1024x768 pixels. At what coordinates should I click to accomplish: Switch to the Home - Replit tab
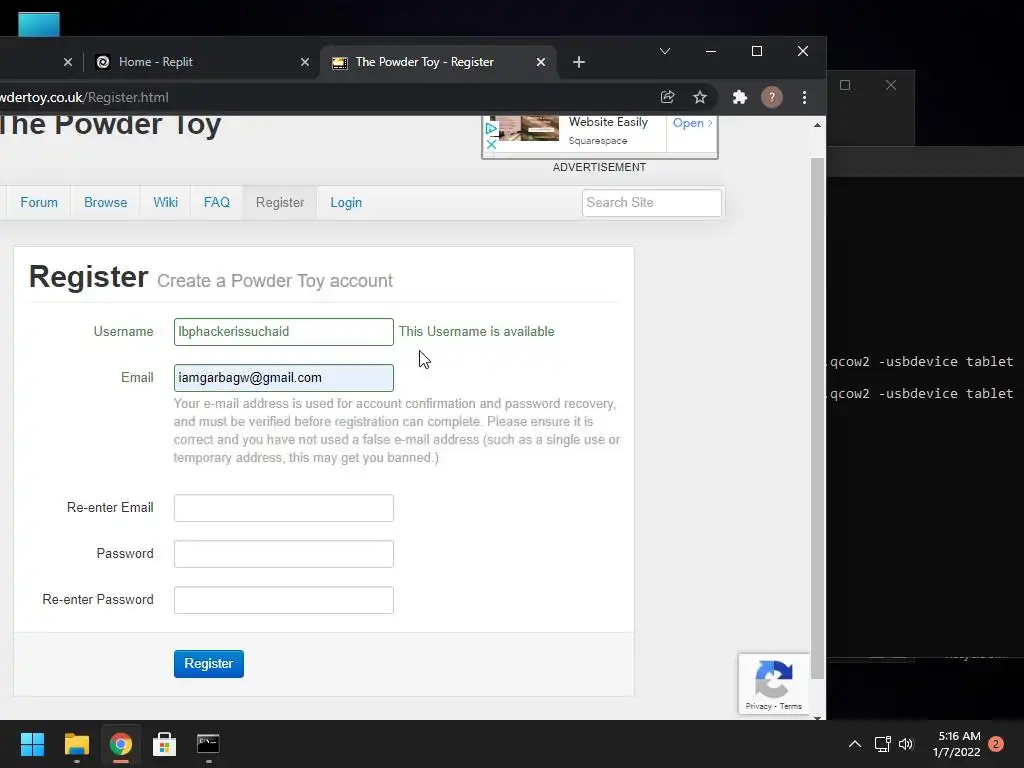click(199, 62)
